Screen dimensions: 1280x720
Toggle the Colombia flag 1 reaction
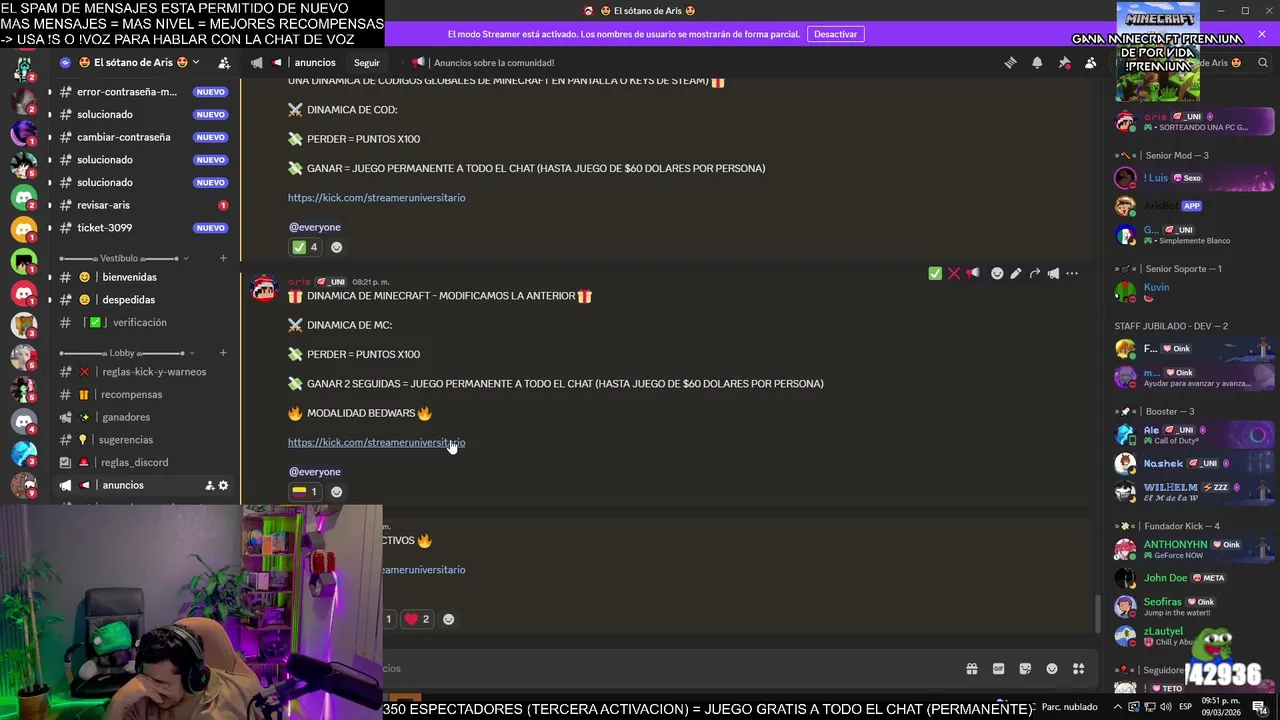305,492
